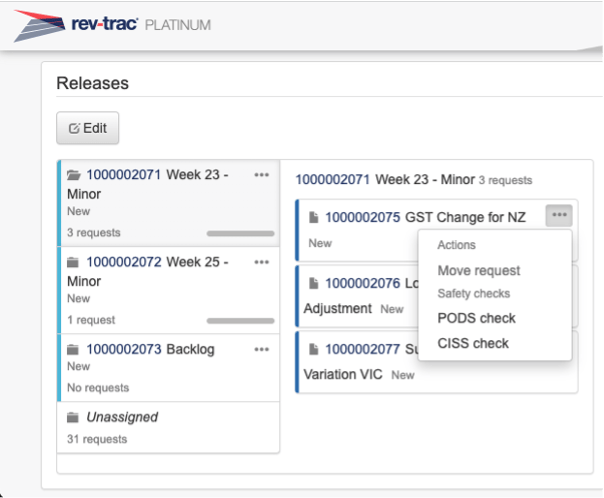The height and width of the screenshot is (498, 604).
Task: Select Move request from actions menu
Action: click(478, 270)
